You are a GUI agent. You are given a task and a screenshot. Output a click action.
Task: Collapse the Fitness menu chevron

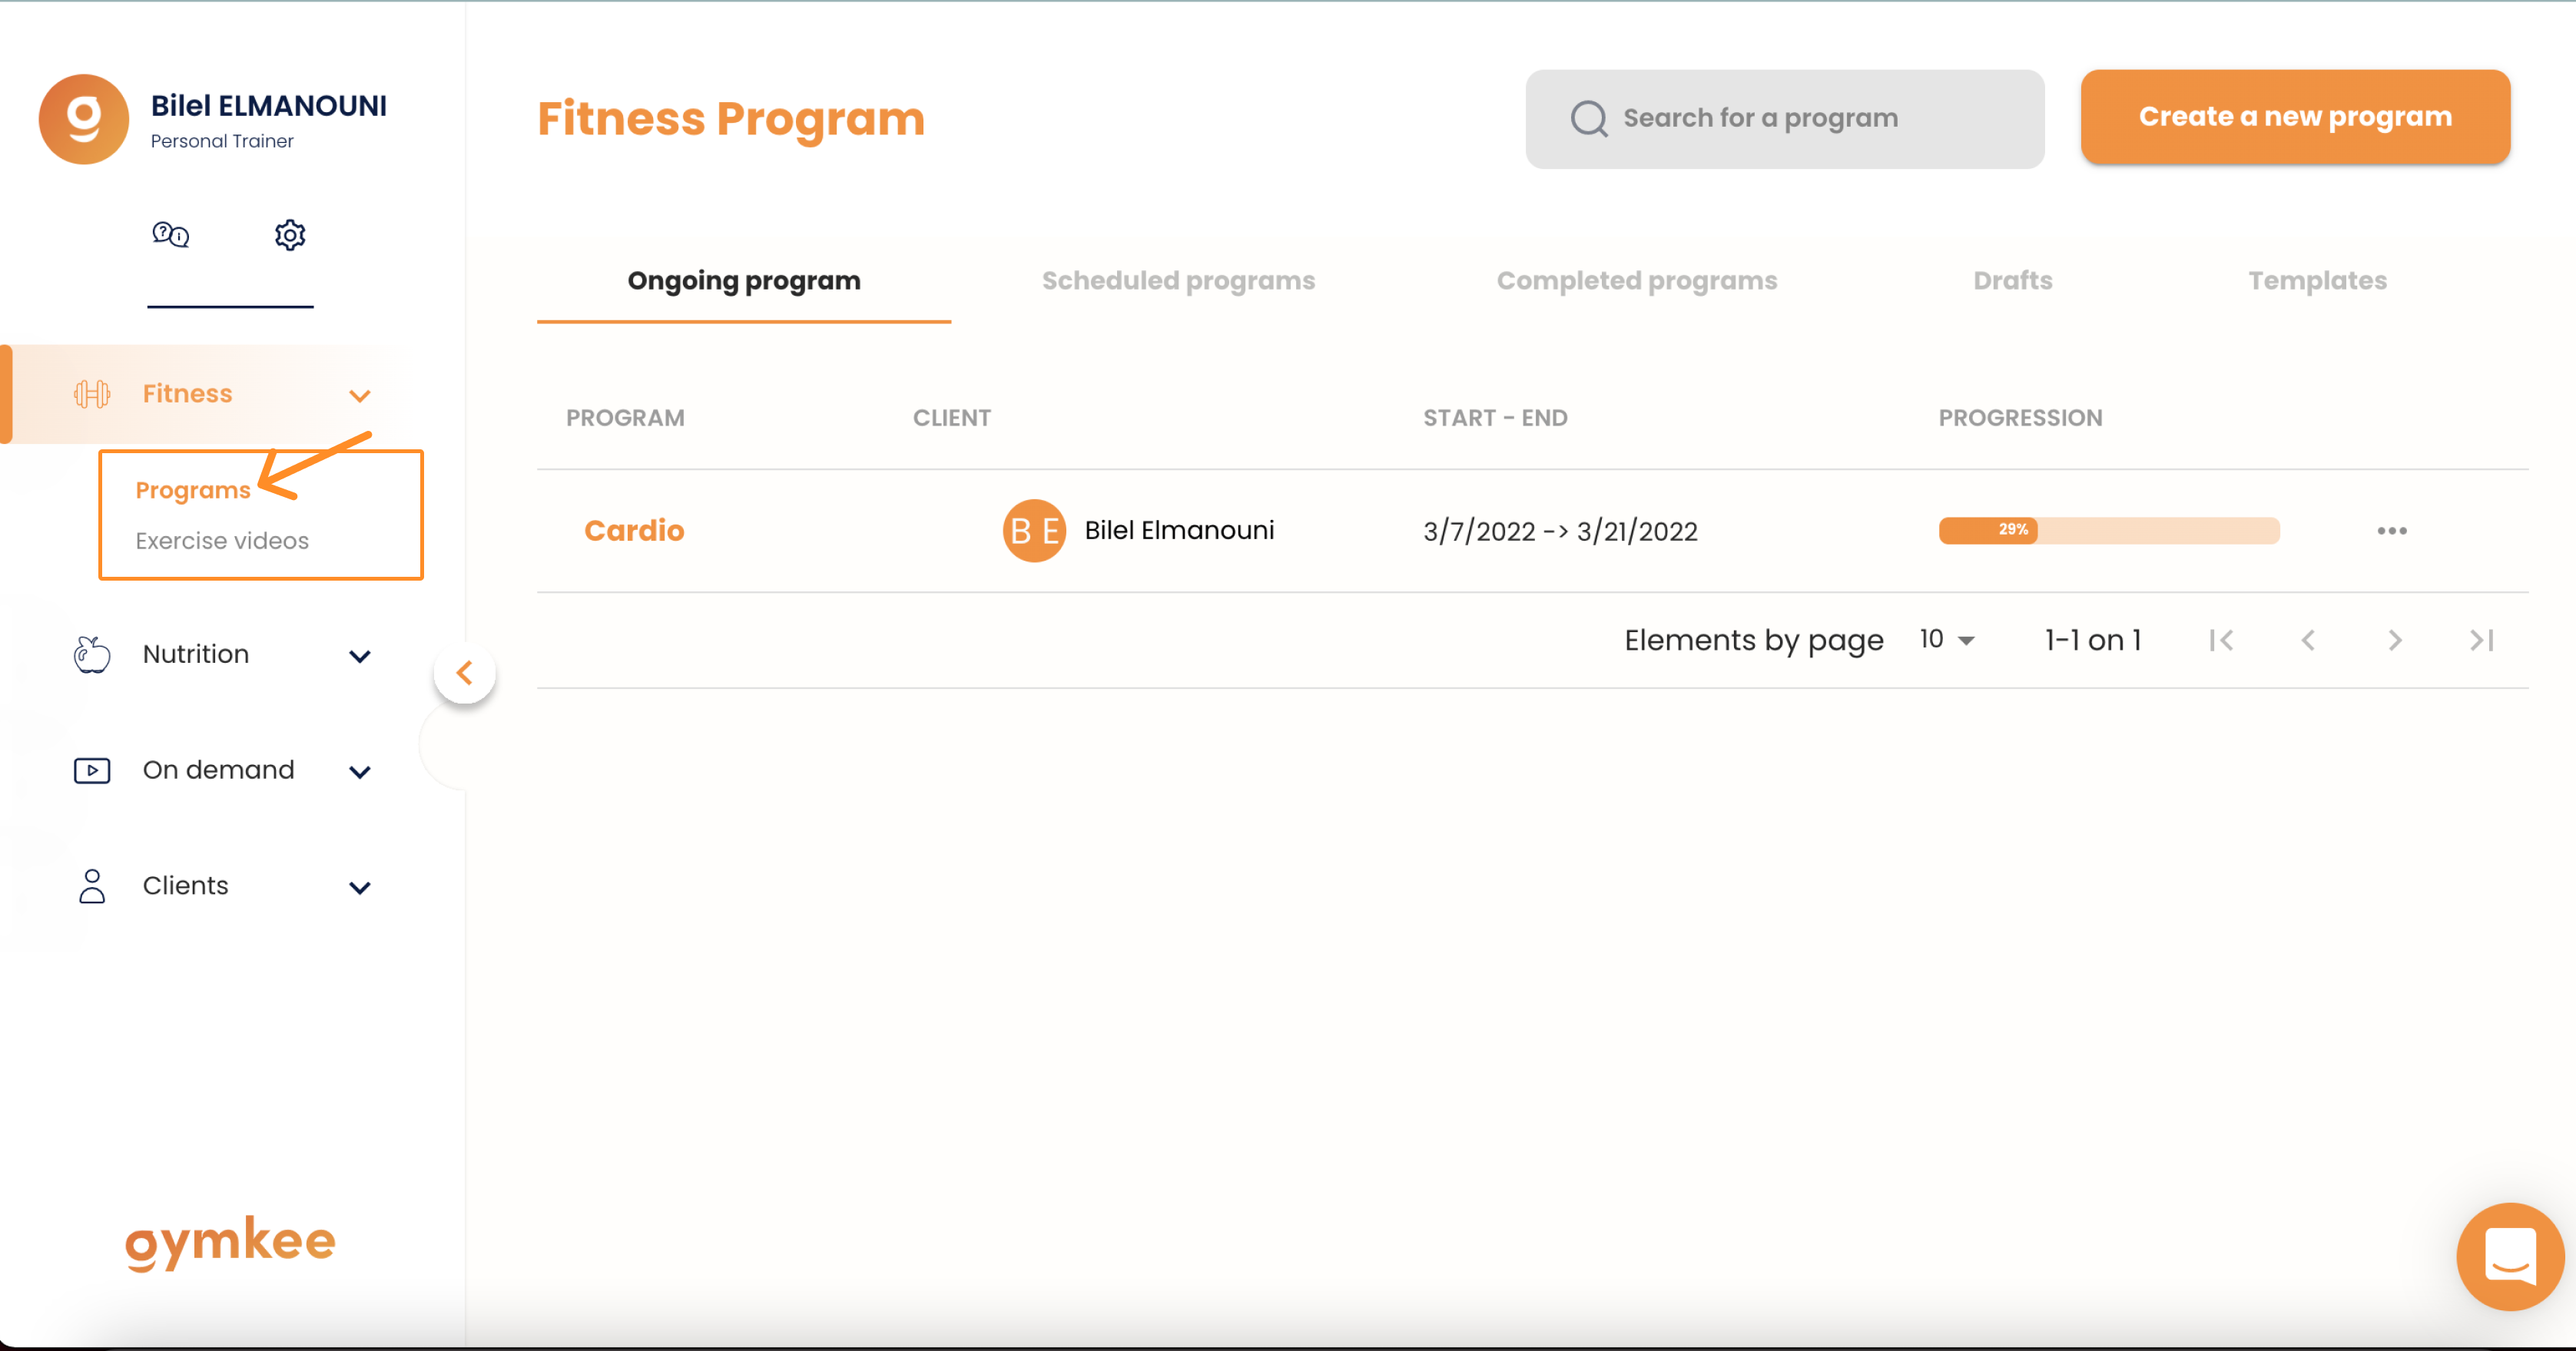(x=360, y=396)
